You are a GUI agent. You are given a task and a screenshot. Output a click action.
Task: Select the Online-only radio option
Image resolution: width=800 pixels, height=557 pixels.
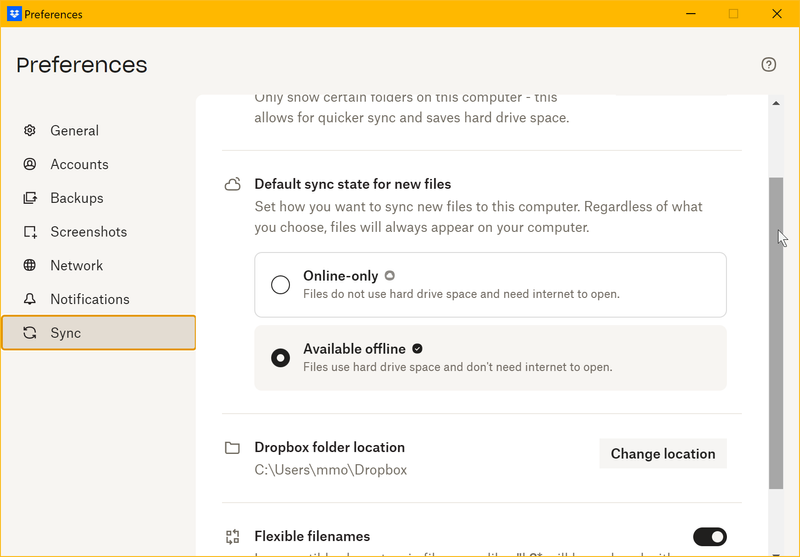pos(281,285)
